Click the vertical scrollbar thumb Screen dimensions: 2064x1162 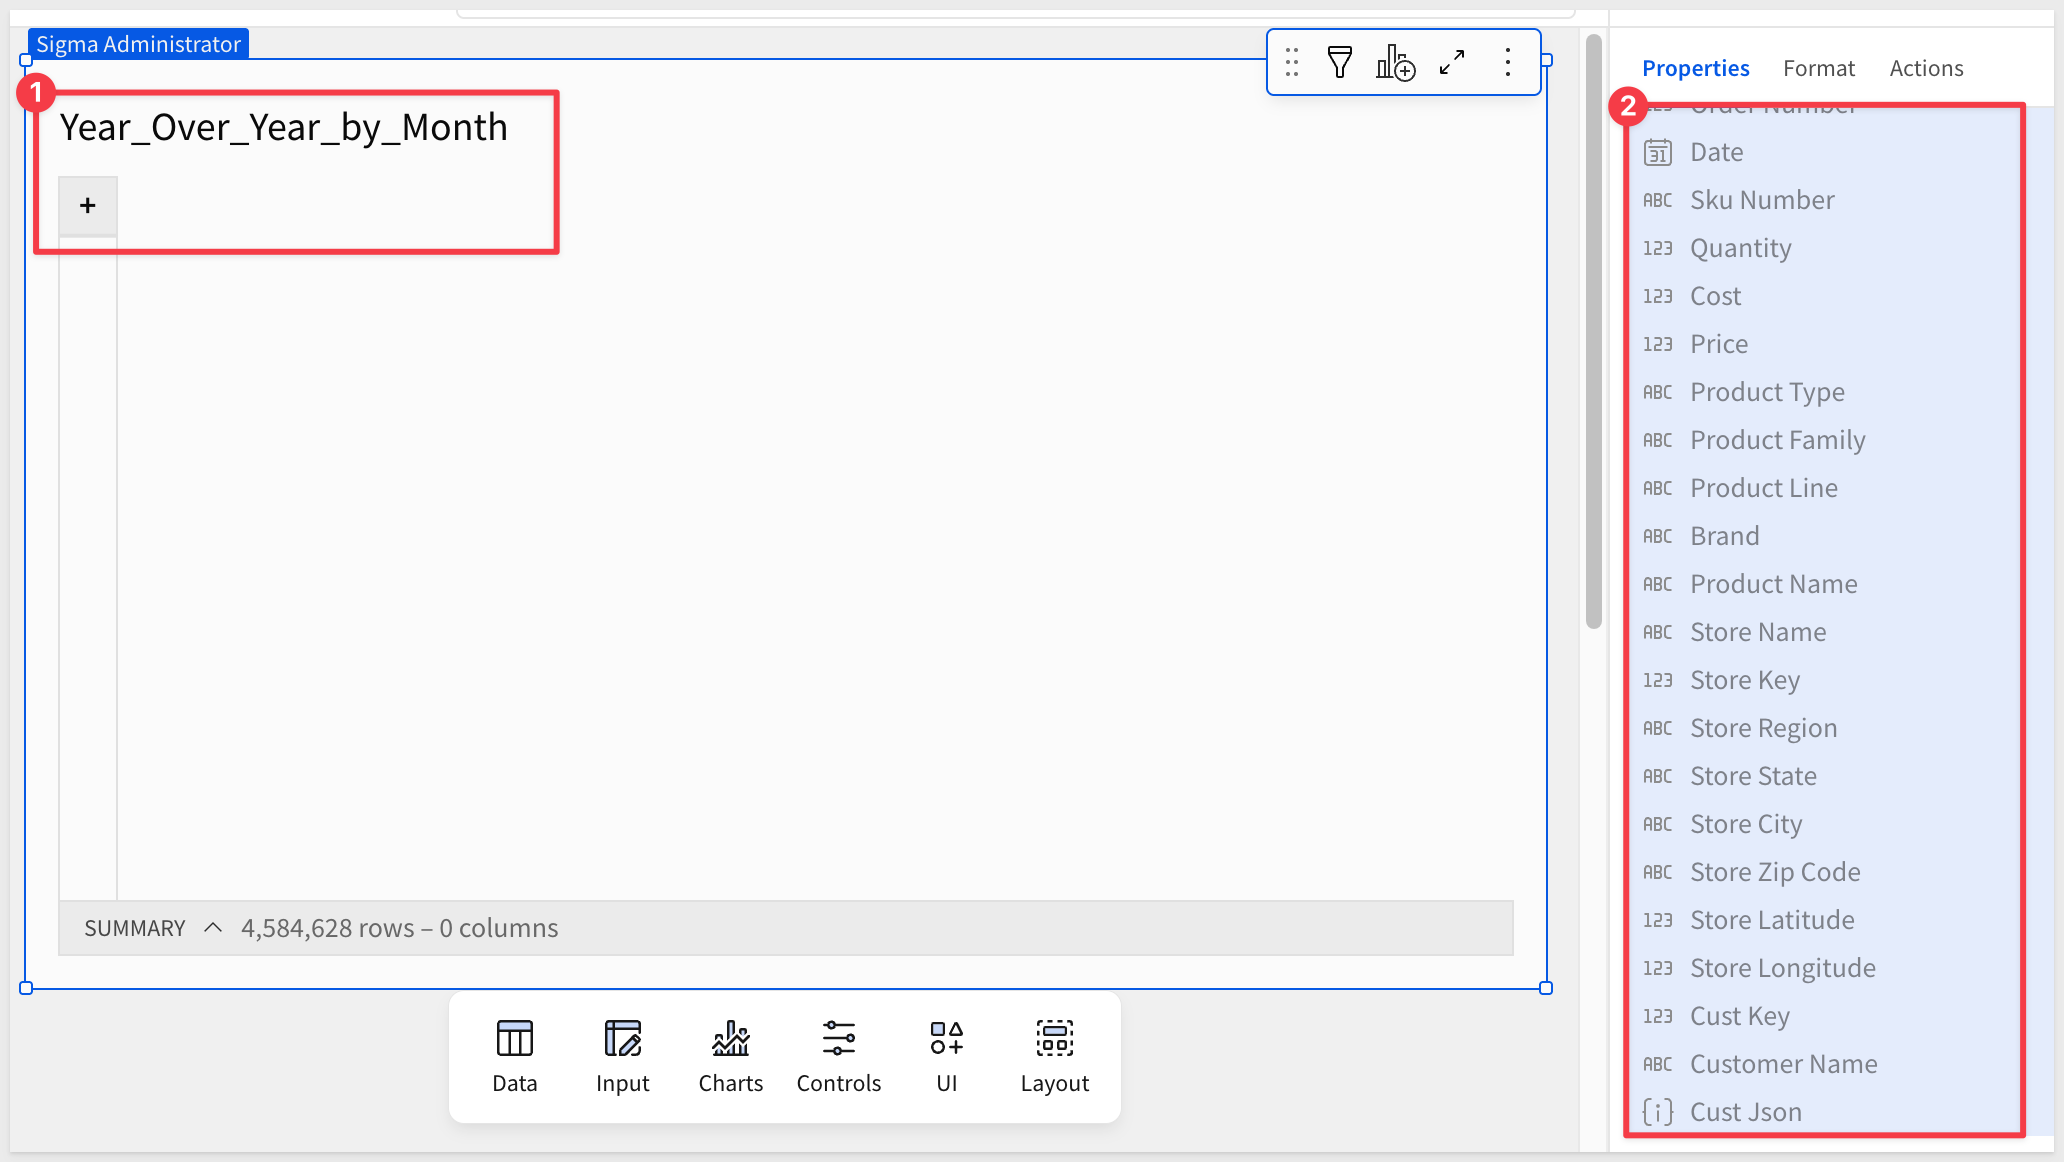coord(1594,330)
